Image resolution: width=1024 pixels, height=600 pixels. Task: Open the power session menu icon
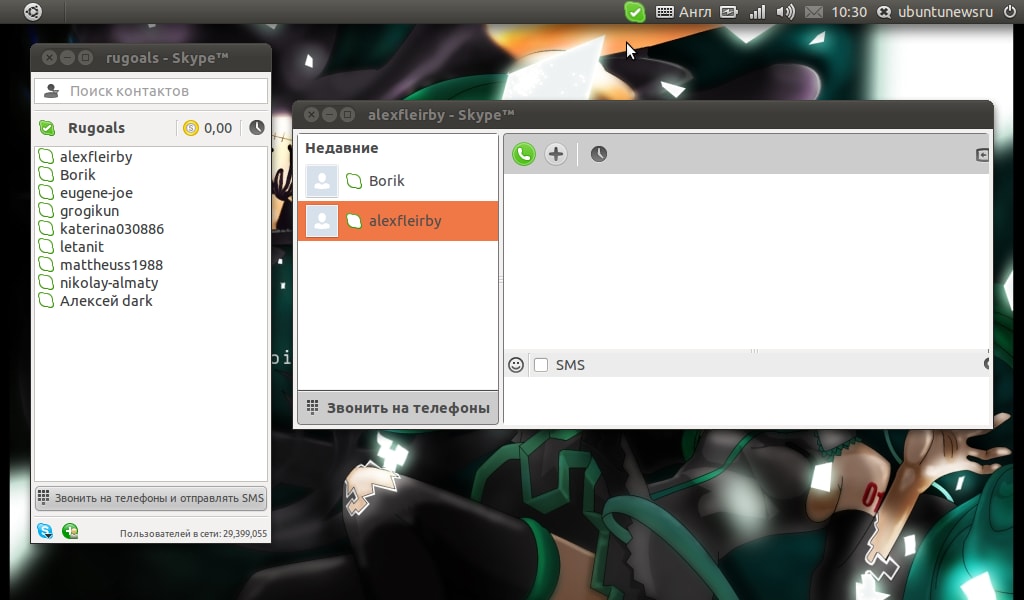(x=1010, y=12)
